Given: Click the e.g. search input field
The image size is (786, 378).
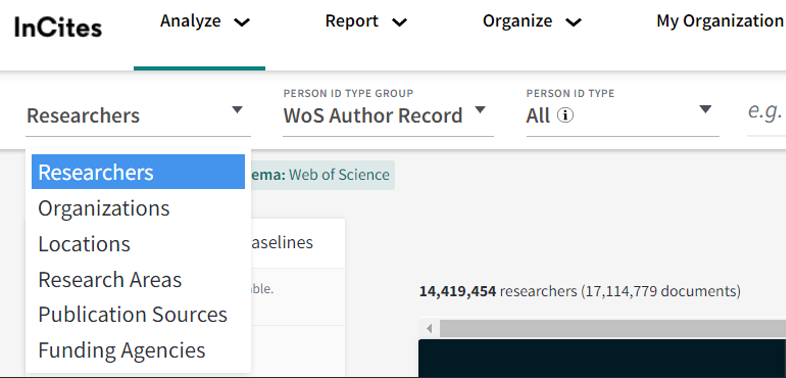Looking at the screenshot, I should pos(766,112).
